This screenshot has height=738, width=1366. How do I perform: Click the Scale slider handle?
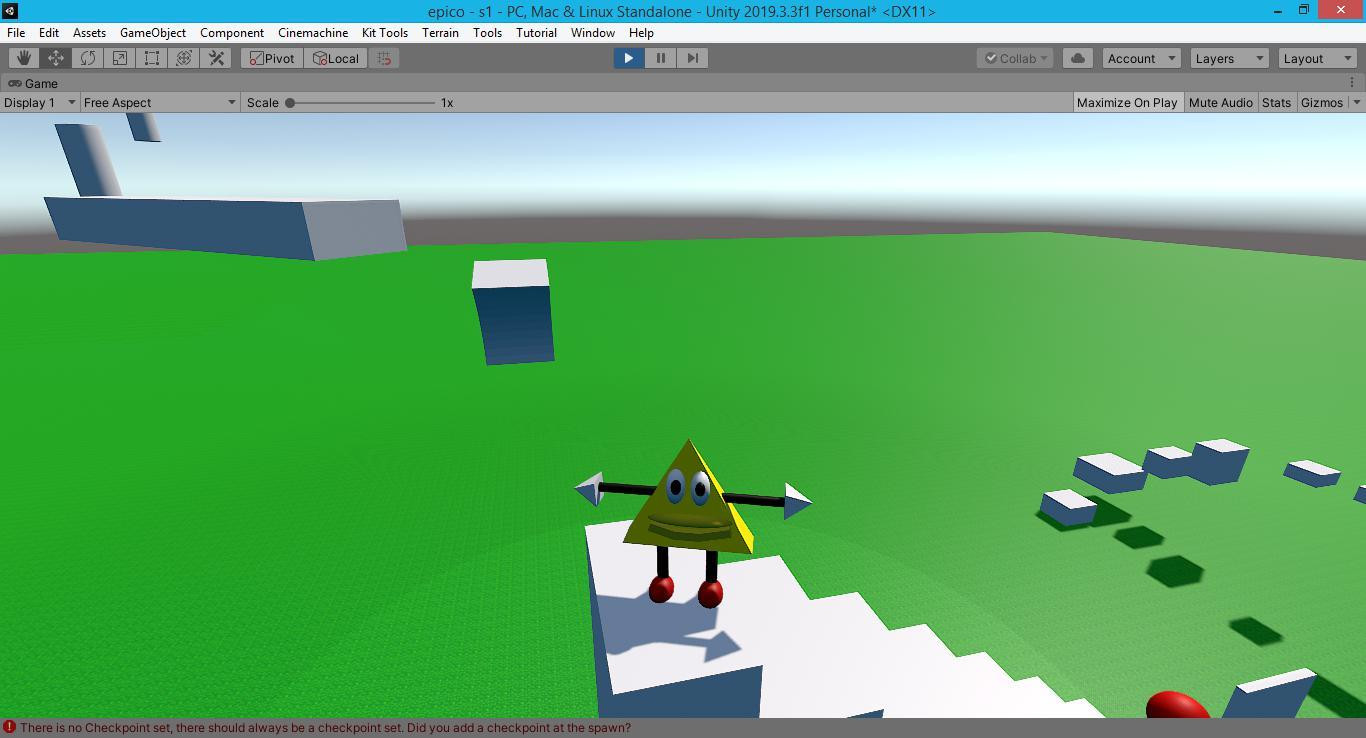290,102
